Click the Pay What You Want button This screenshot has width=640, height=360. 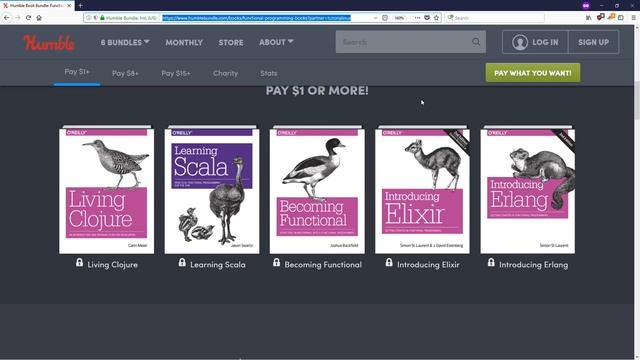(x=533, y=73)
